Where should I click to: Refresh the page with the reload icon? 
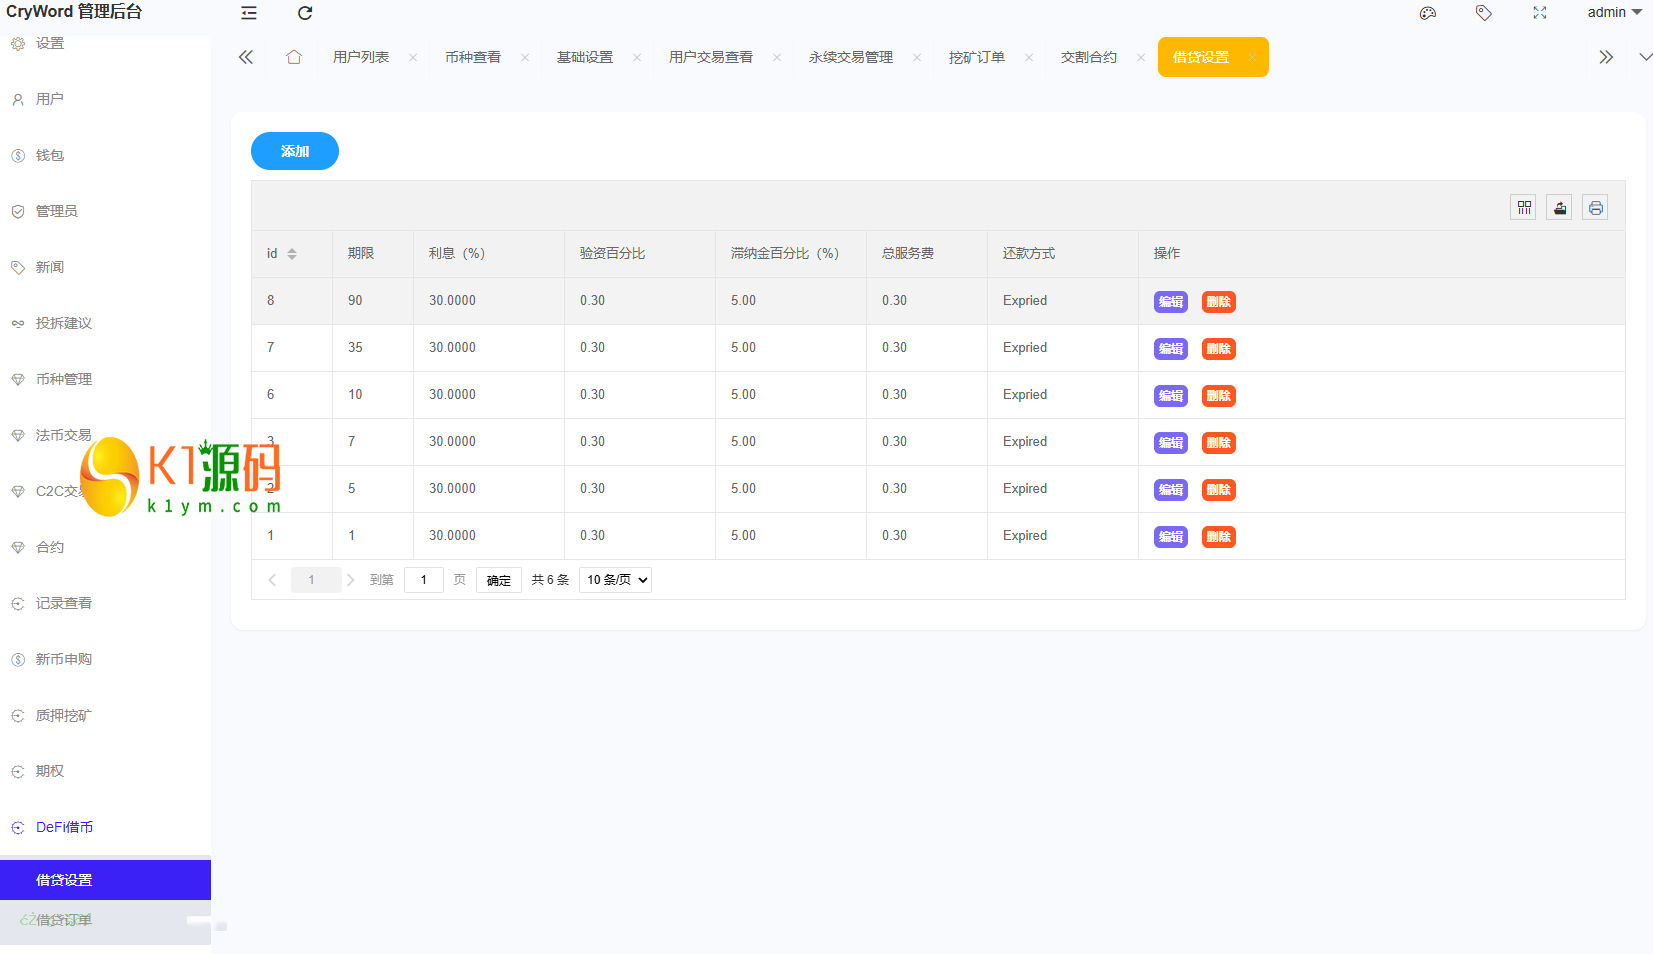(305, 13)
